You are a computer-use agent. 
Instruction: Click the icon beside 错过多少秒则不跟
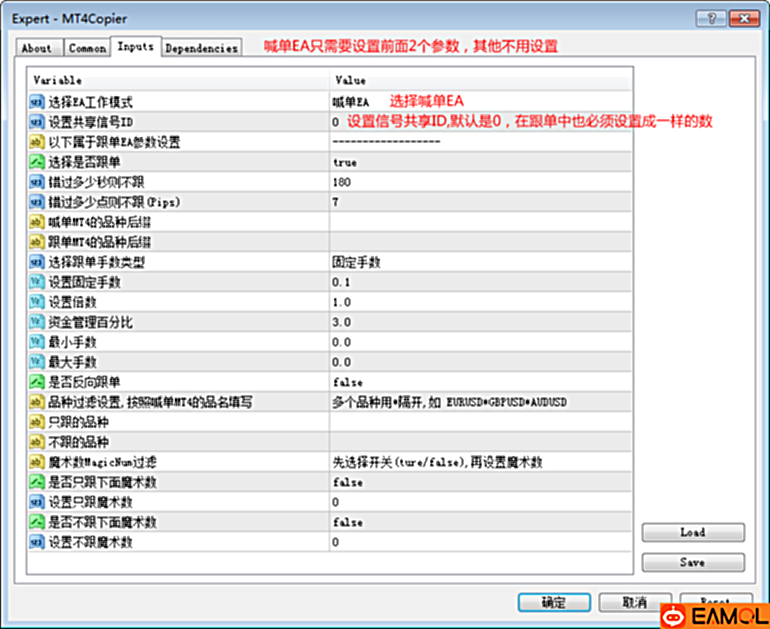38,182
